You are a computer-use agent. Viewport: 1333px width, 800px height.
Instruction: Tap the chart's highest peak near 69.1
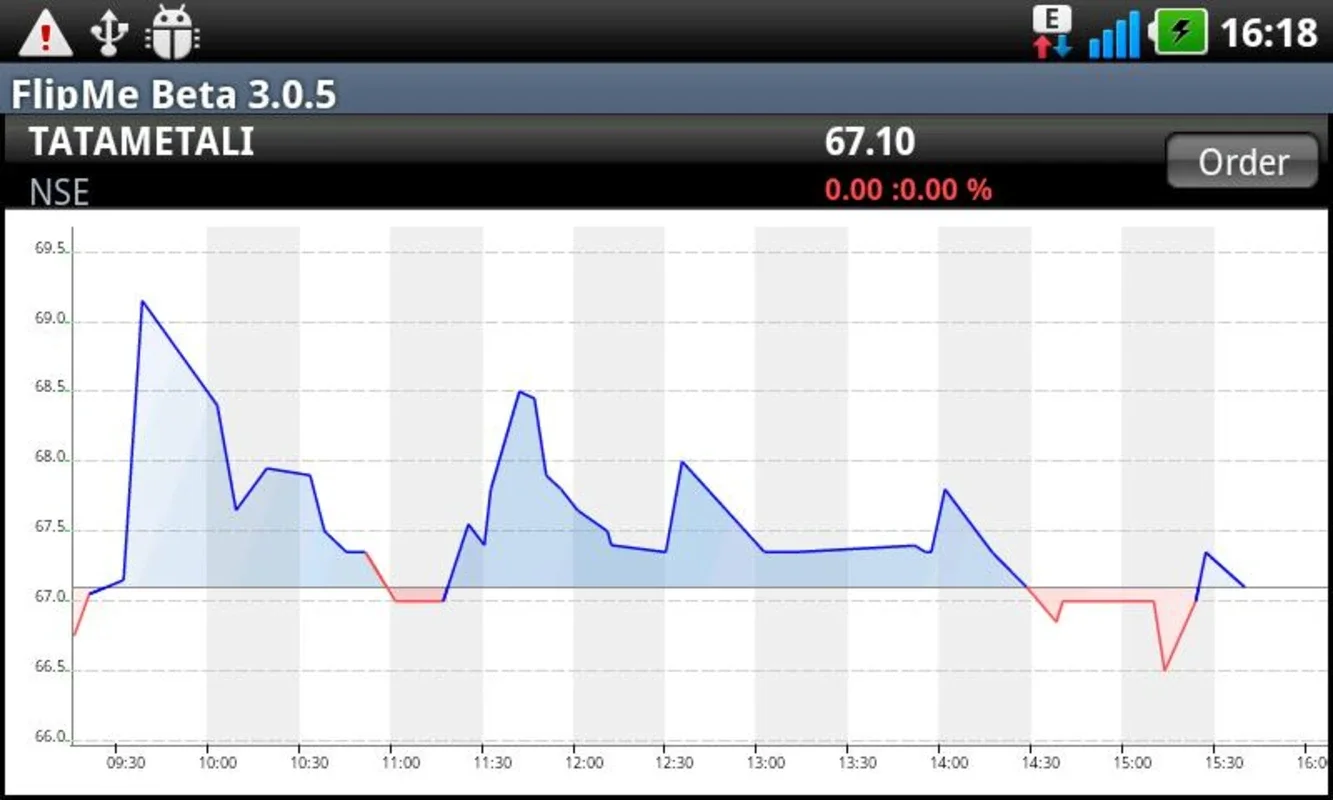point(142,301)
